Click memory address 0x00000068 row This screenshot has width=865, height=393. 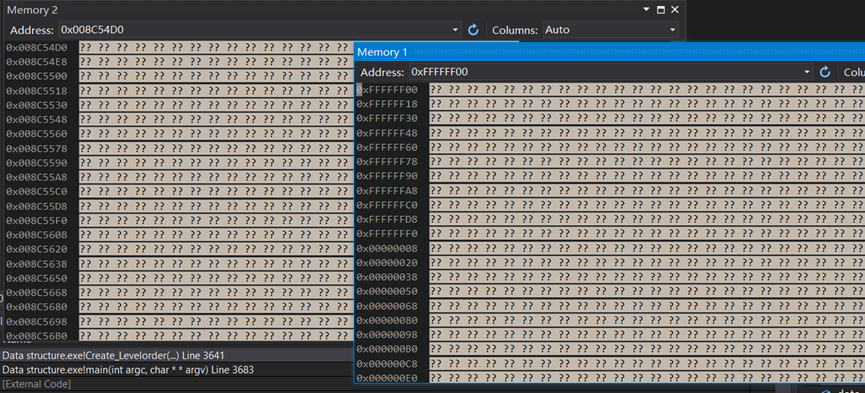pos(387,306)
